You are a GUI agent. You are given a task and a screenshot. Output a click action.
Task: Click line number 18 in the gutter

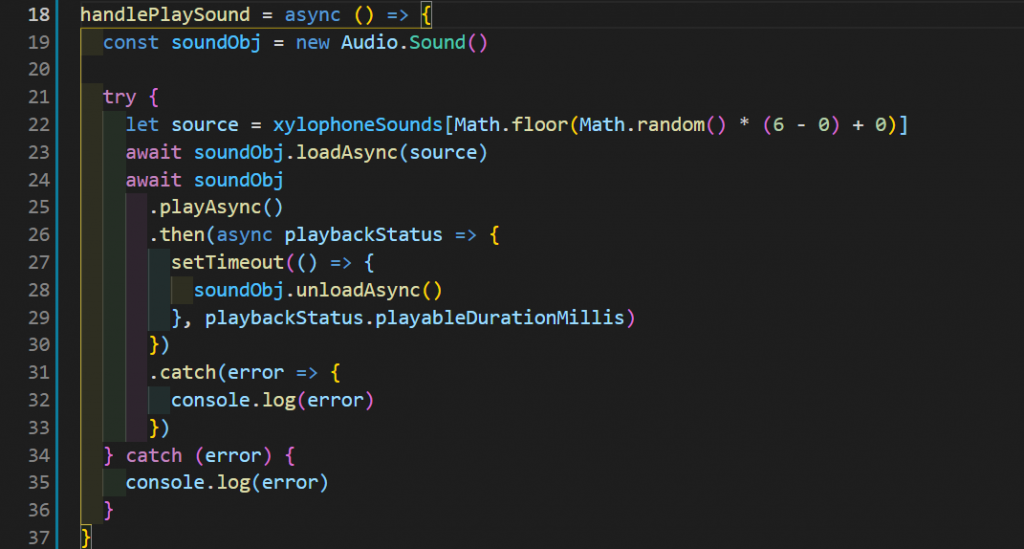[x=39, y=14]
